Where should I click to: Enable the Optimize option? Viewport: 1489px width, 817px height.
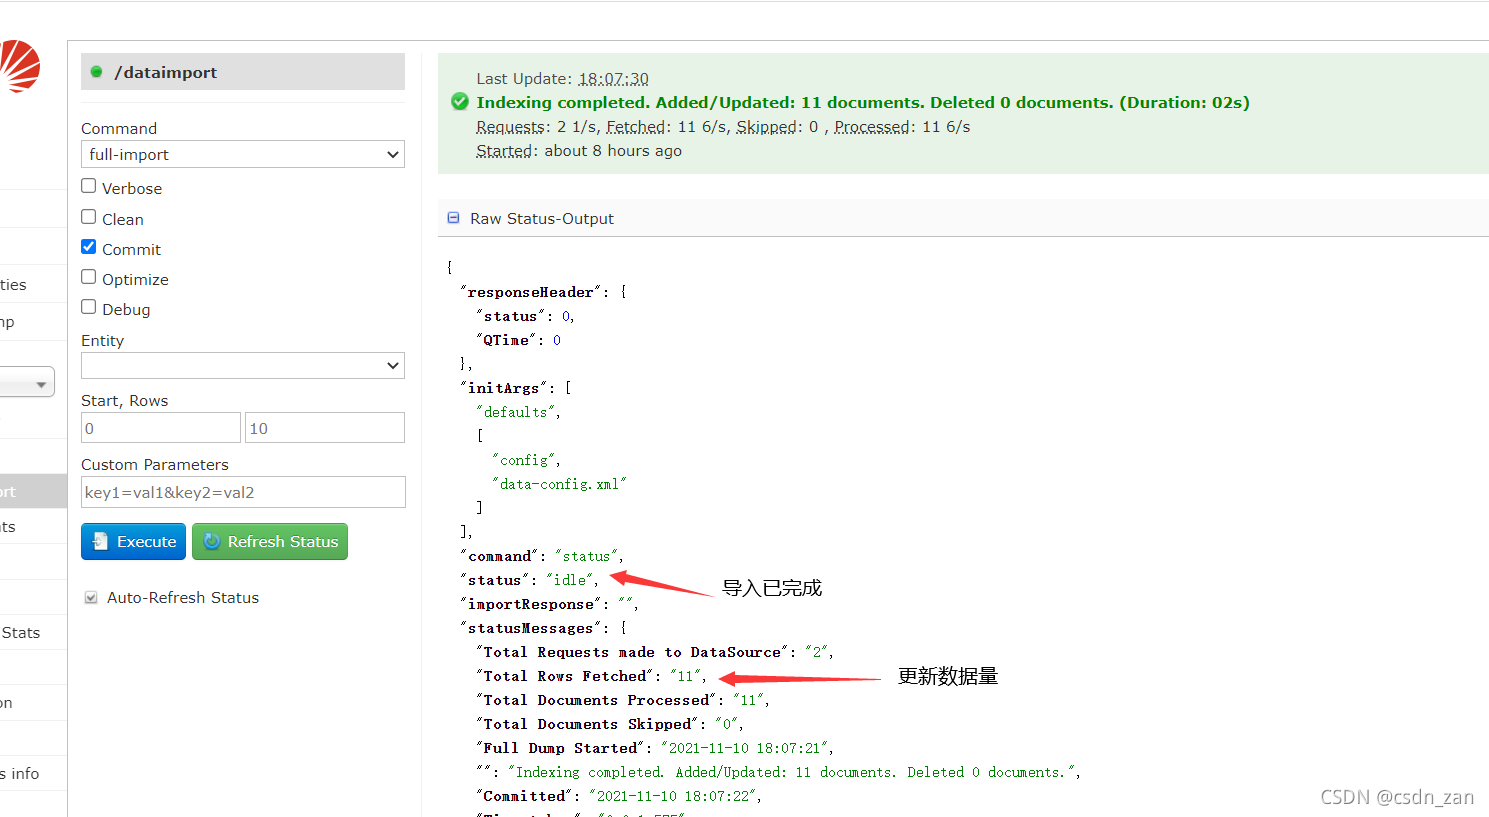(x=89, y=277)
